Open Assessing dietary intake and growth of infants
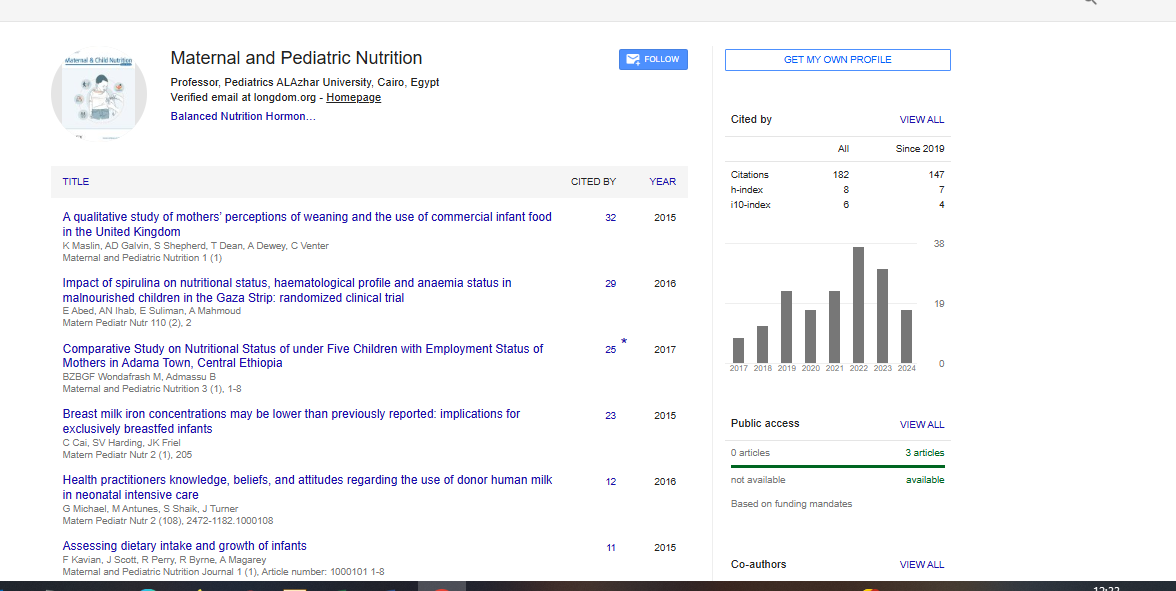 (184, 546)
